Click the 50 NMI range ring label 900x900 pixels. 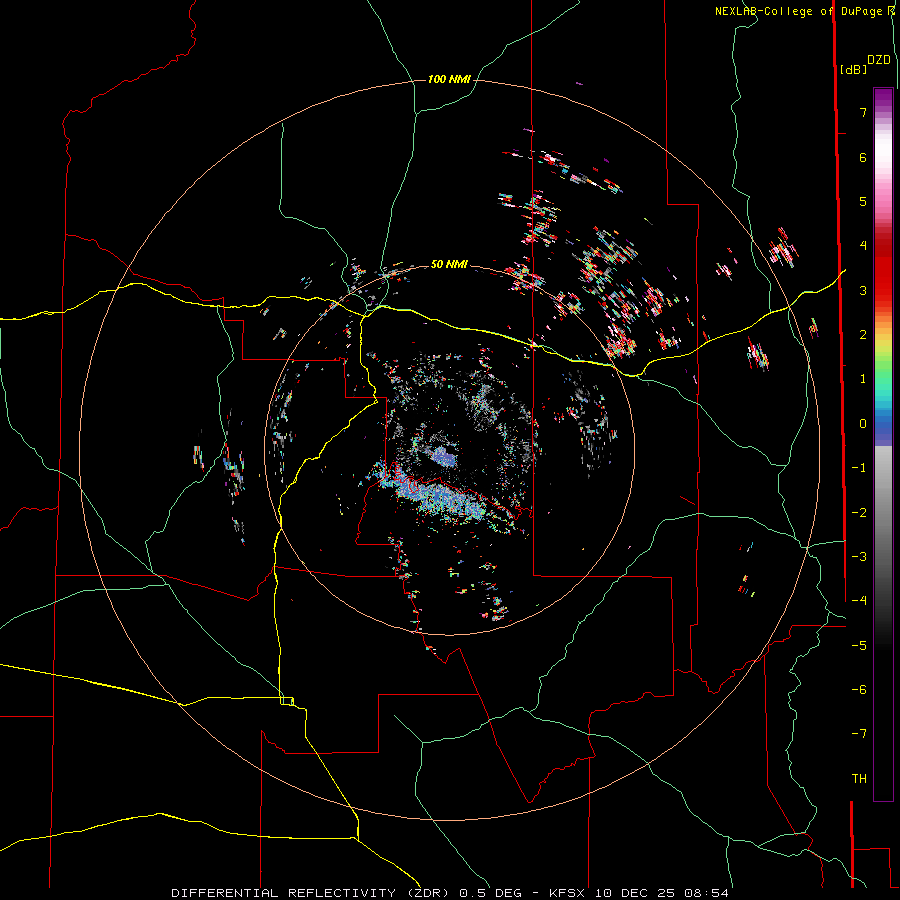point(449,264)
